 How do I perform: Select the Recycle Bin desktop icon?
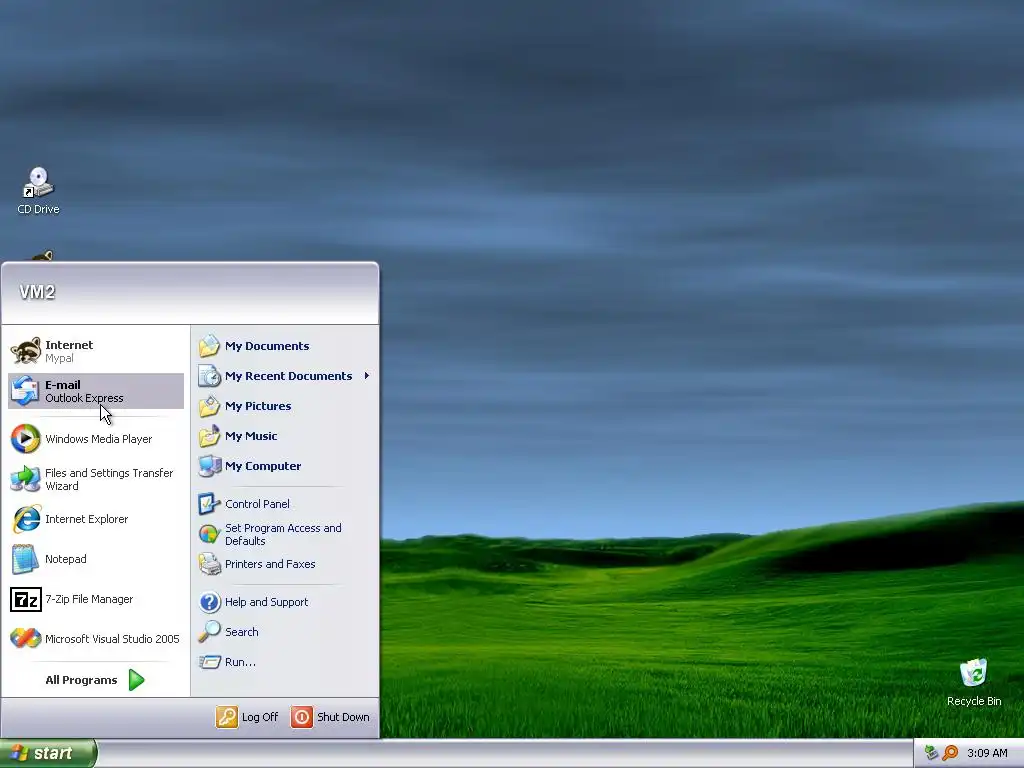point(974,682)
